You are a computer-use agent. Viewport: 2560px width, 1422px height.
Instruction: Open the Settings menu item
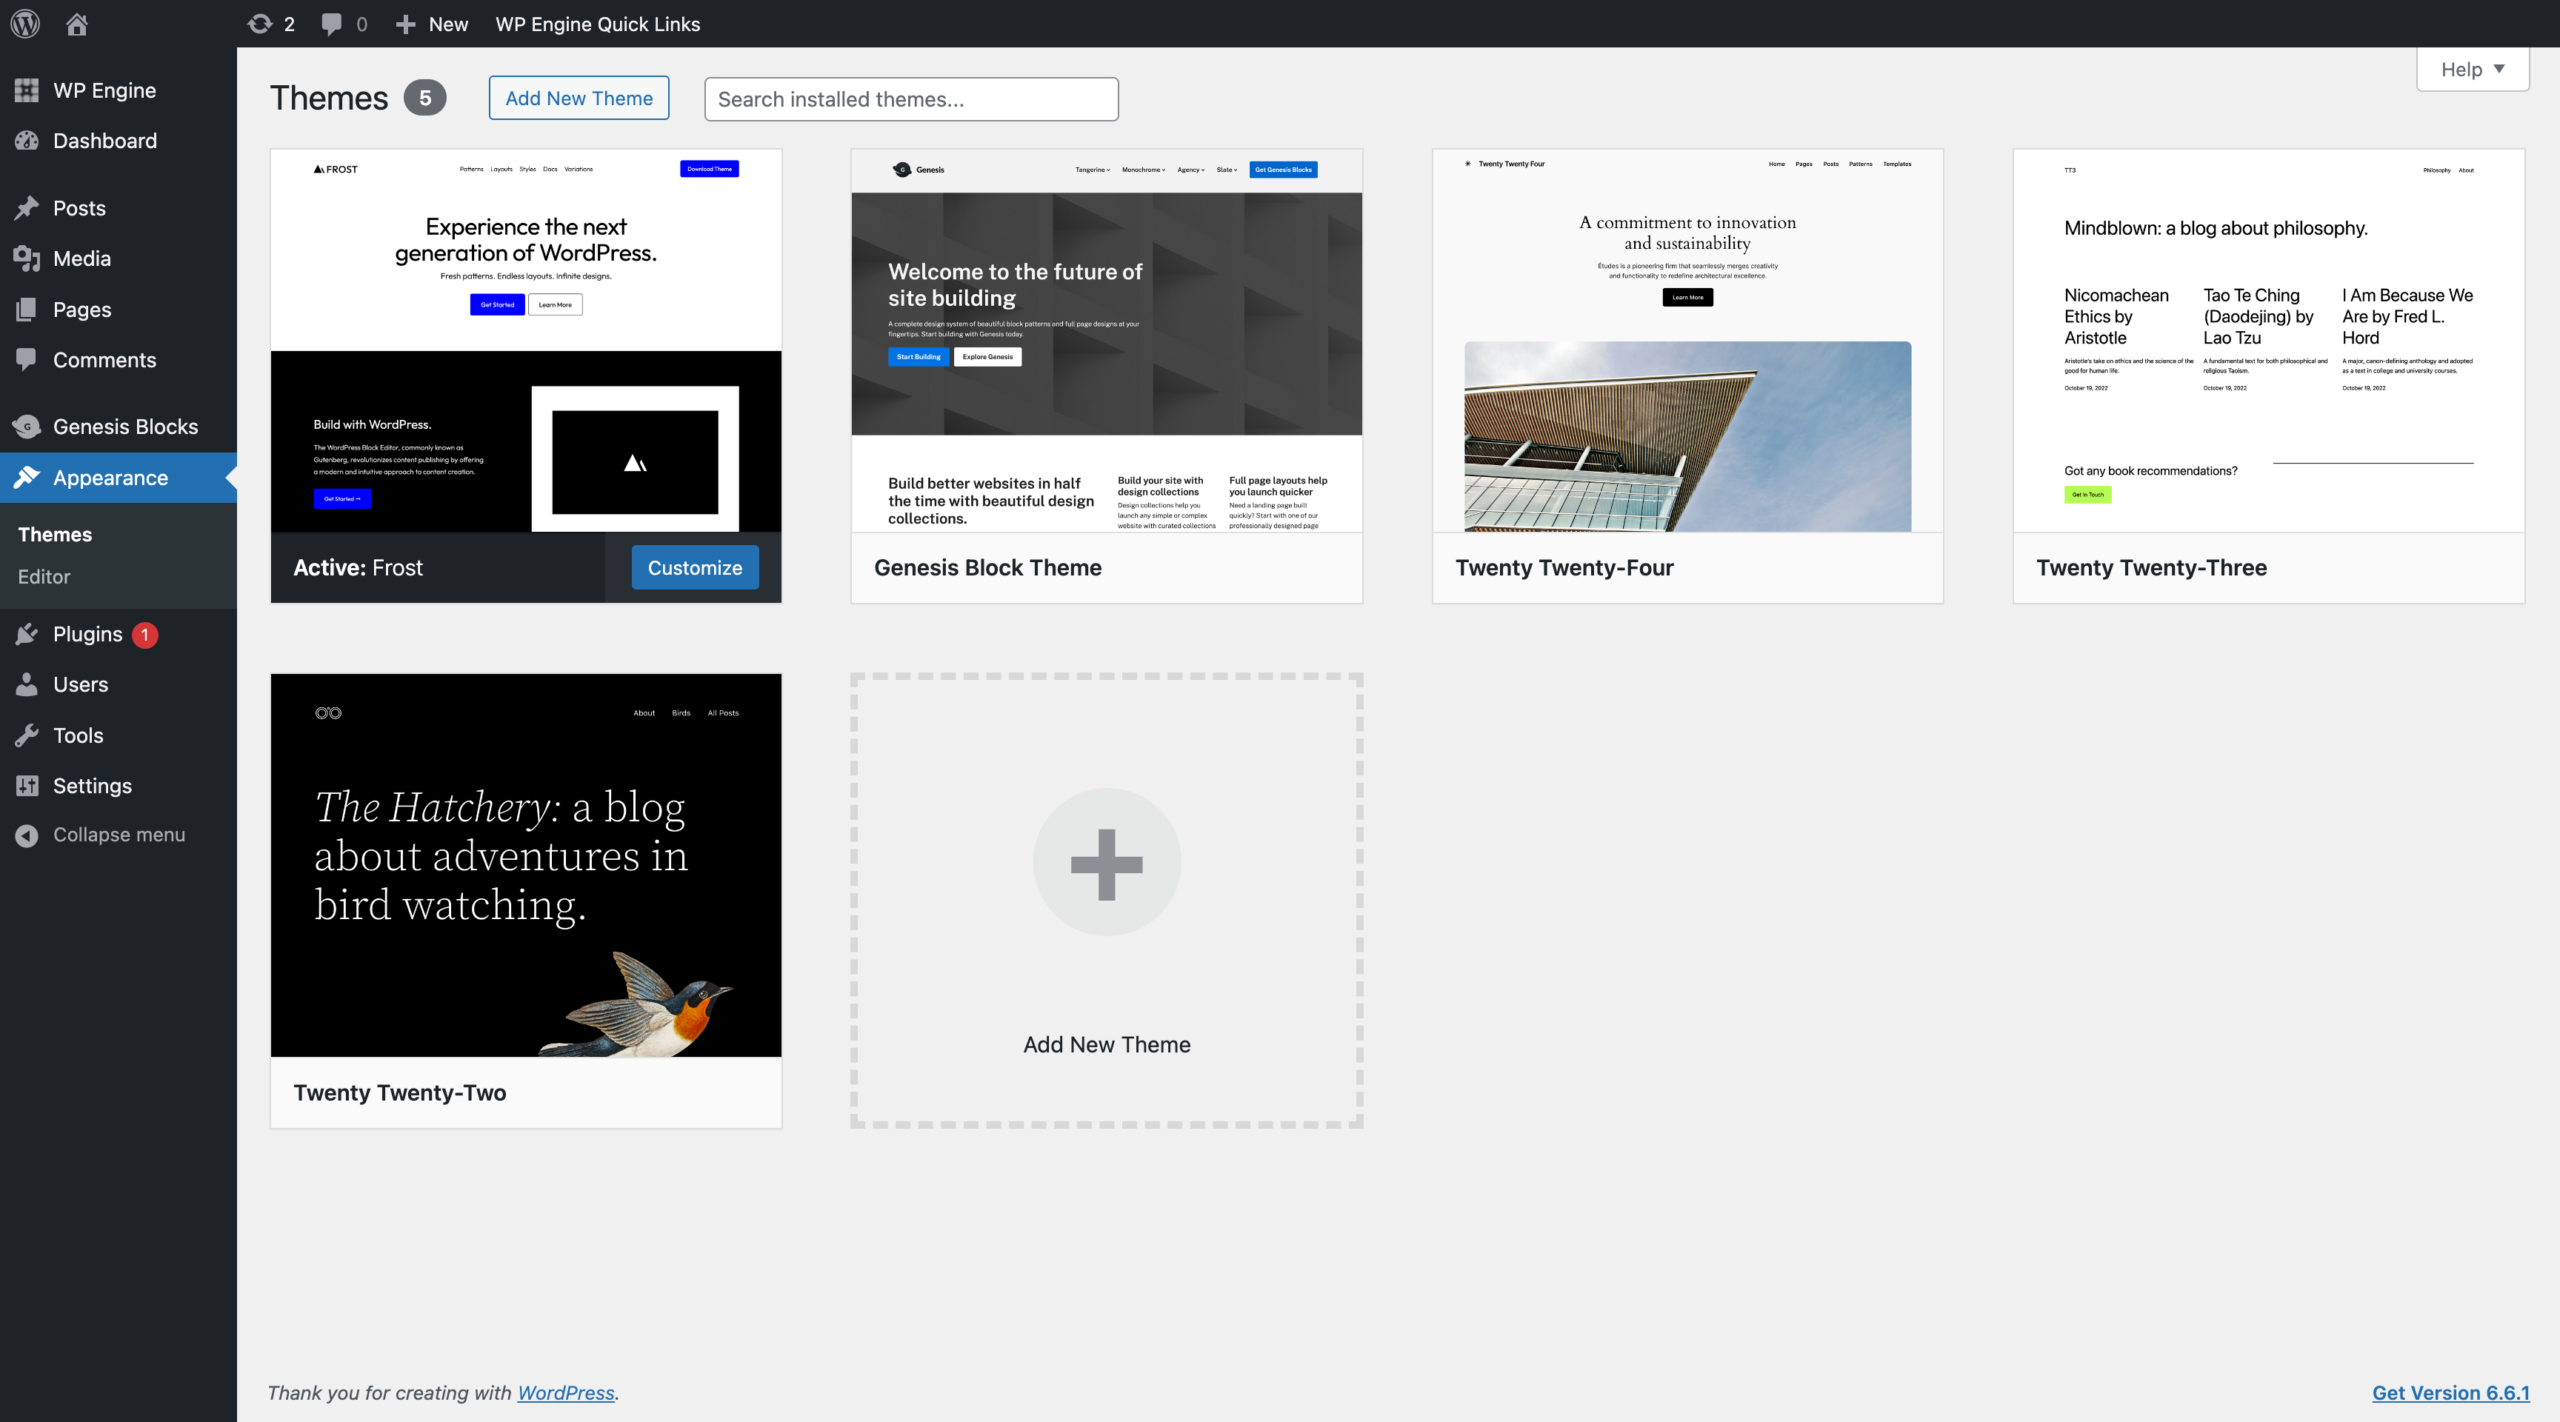click(x=92, y=786)
